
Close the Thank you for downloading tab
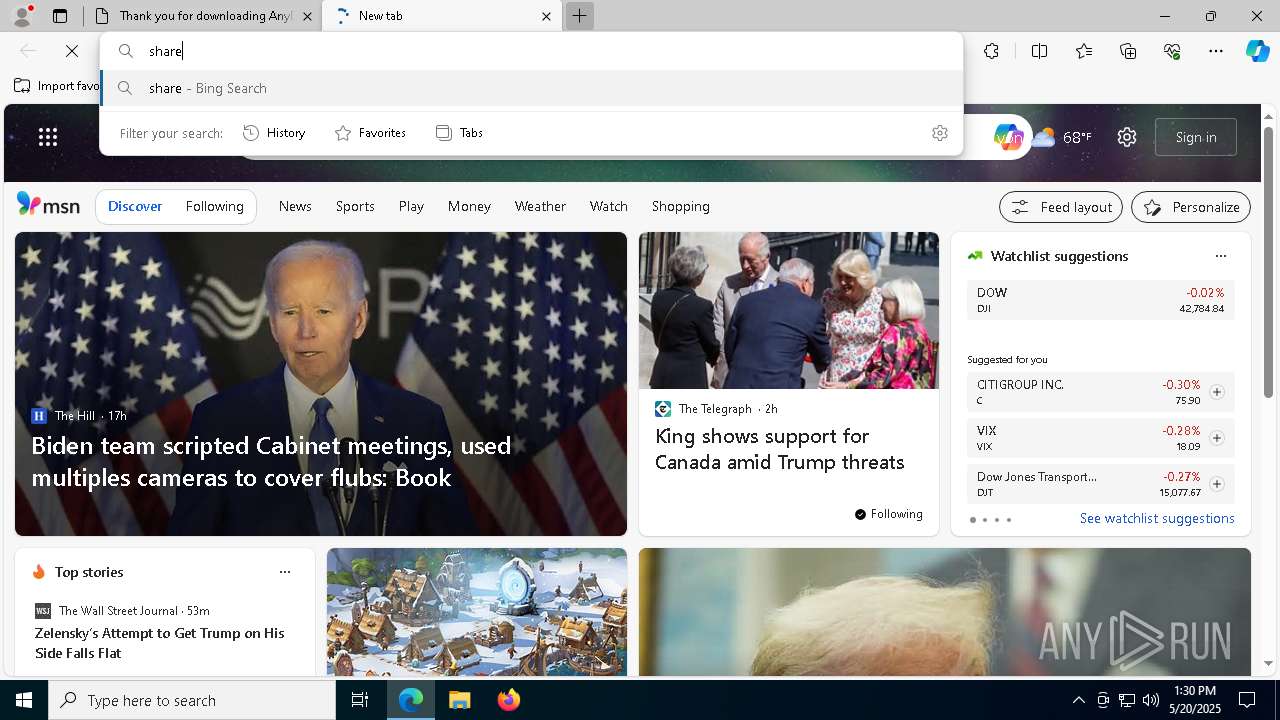tap(307, 16)
